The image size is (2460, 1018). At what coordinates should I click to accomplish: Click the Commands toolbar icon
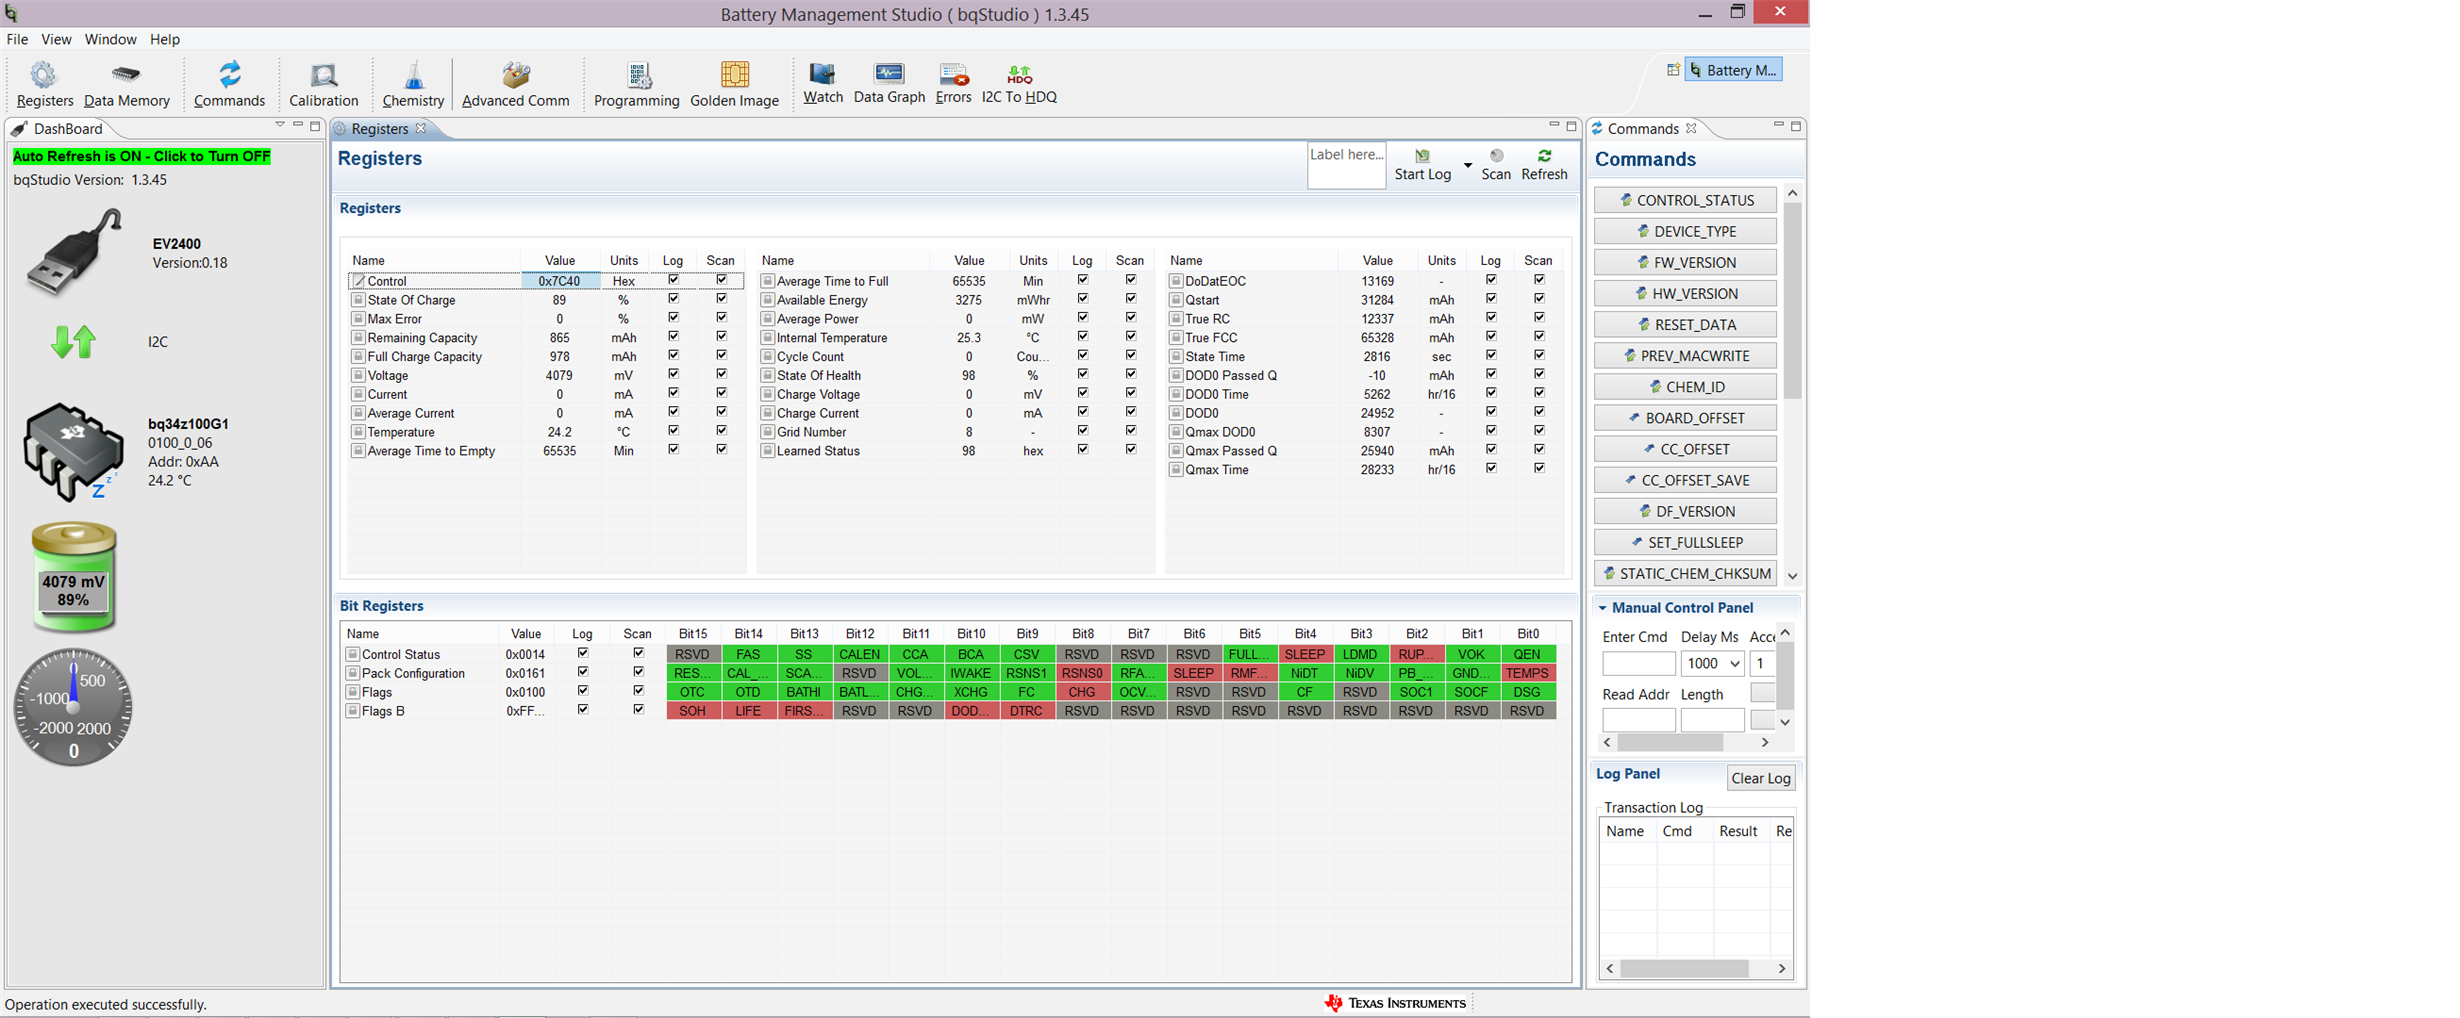[x=229, y=84]
